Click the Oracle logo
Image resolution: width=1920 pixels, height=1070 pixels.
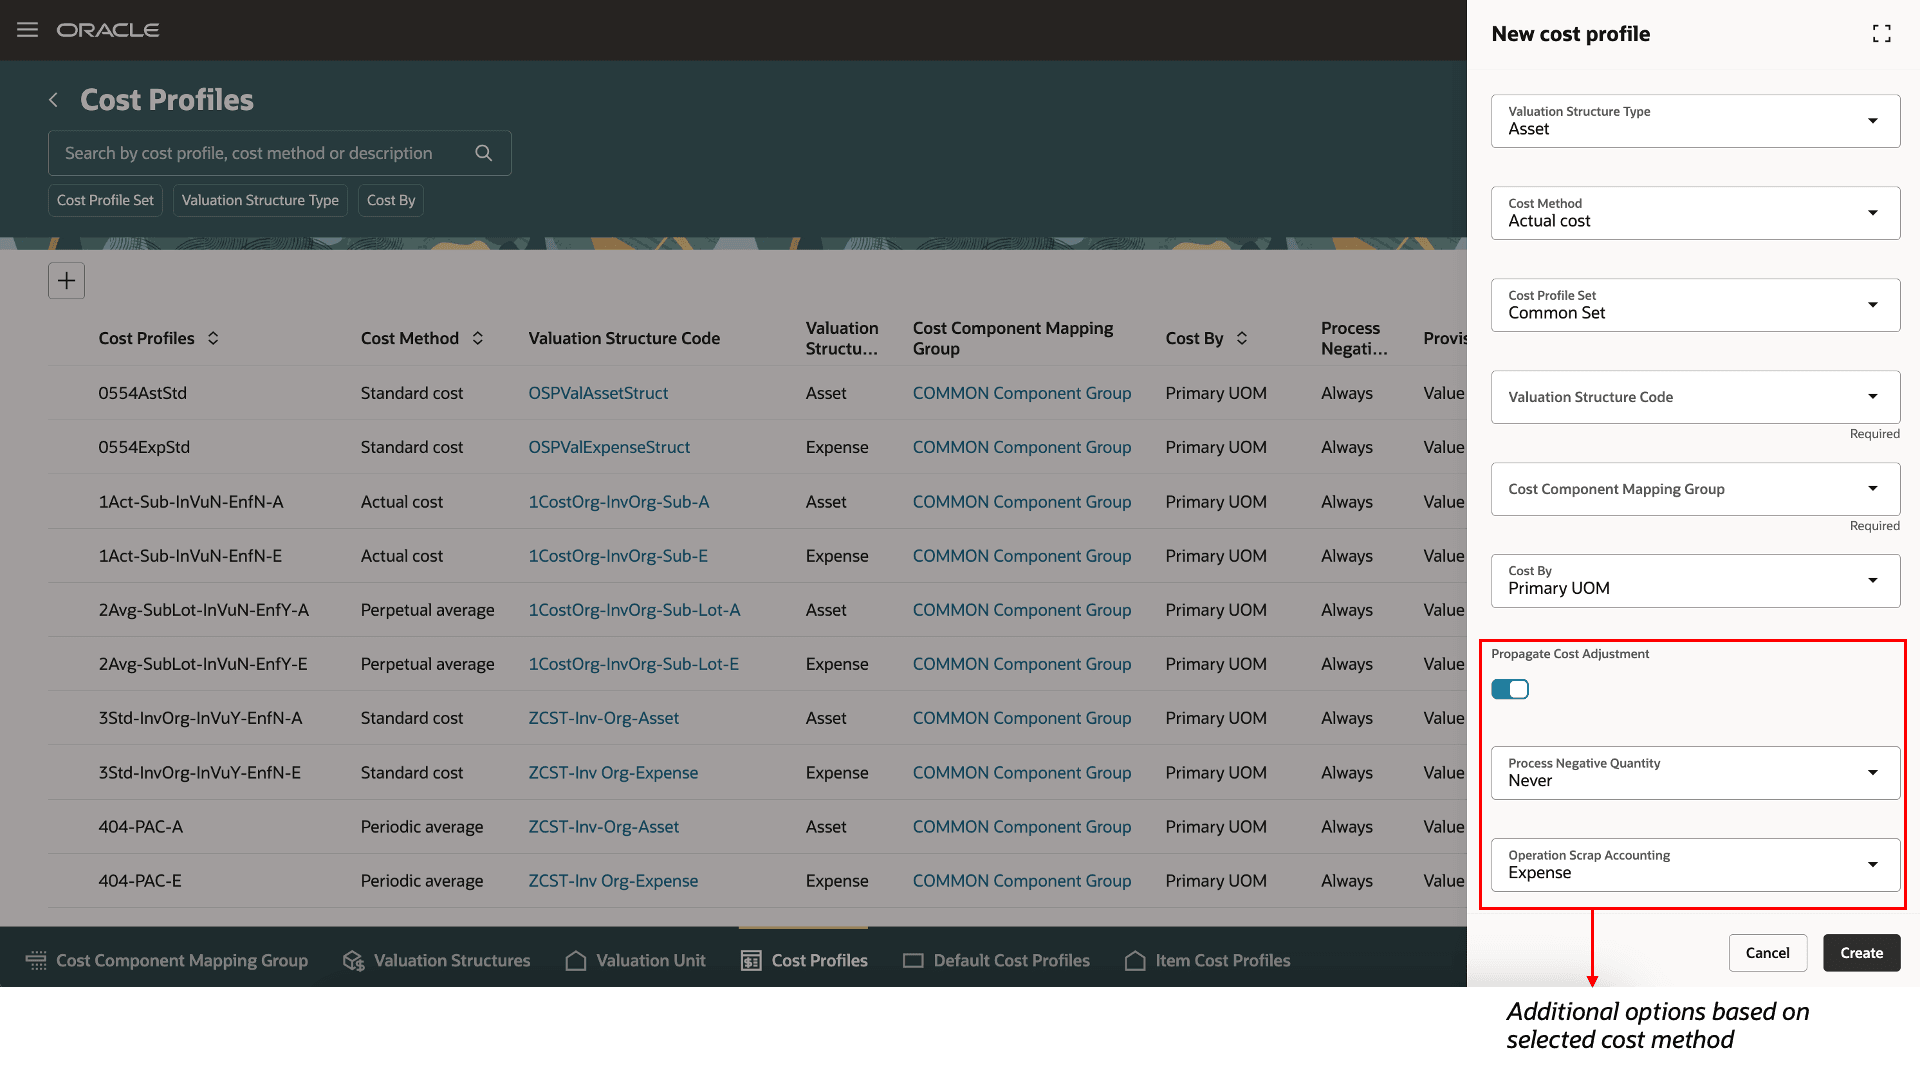click(108, 30)
